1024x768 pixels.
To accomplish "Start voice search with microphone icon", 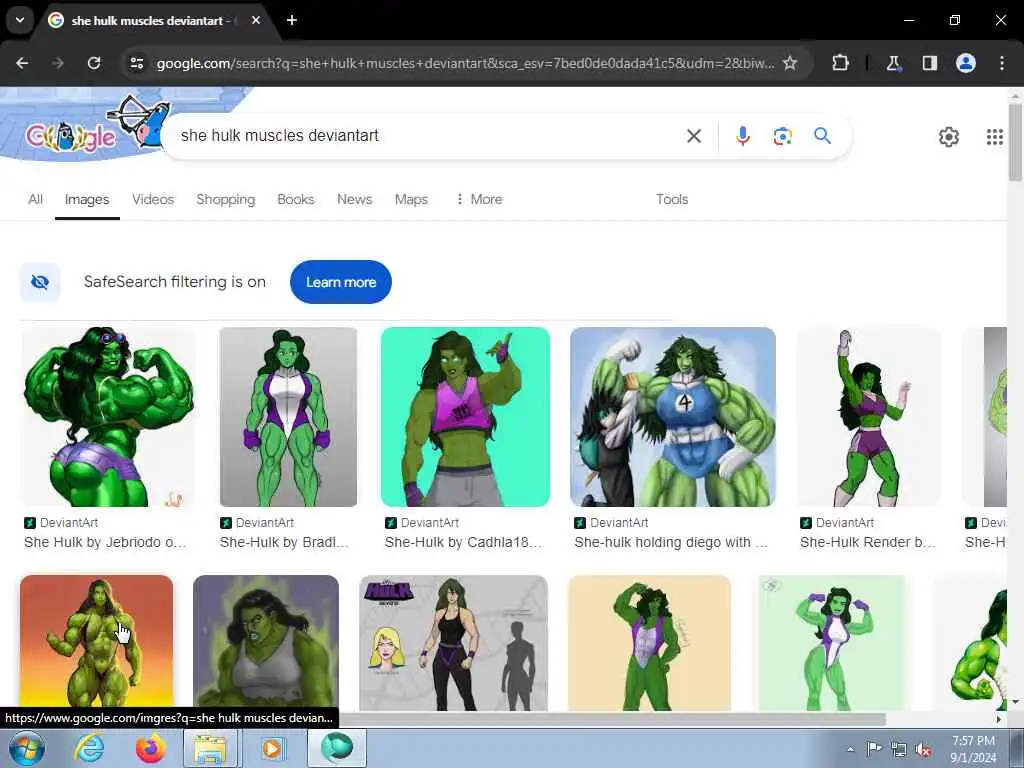I will coord(743,136).
